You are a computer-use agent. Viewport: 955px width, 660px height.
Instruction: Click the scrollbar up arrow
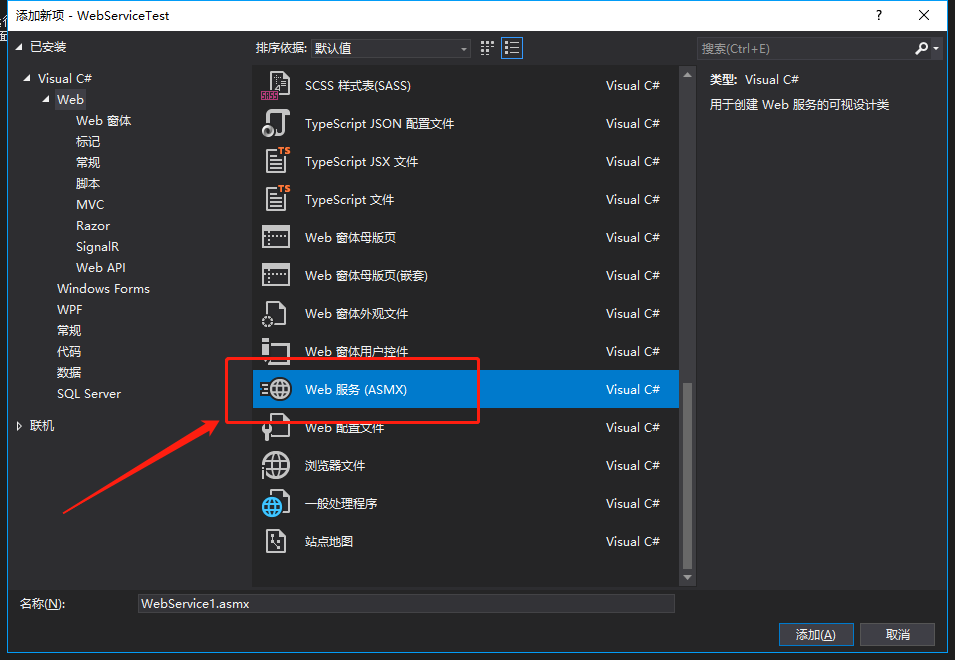688,75
